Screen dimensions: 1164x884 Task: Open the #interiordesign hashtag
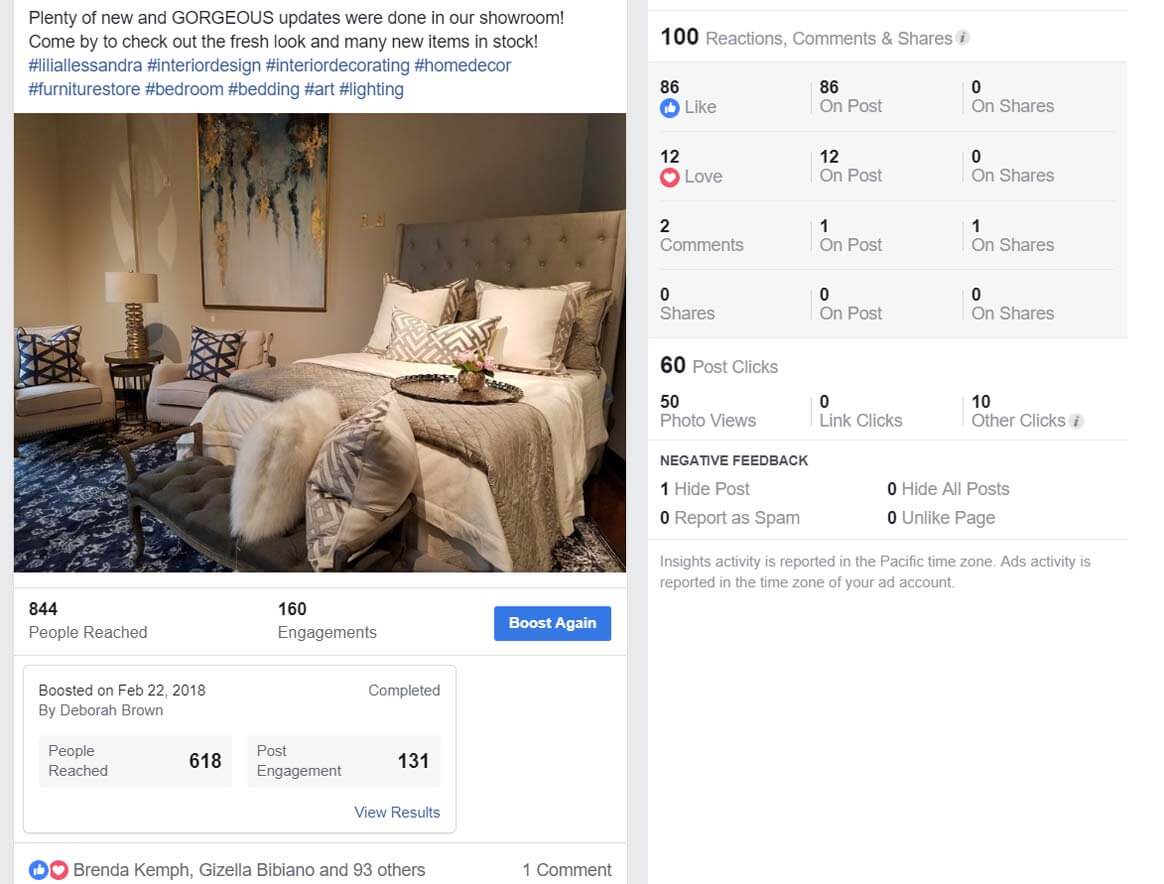click(x=204, y=65)
